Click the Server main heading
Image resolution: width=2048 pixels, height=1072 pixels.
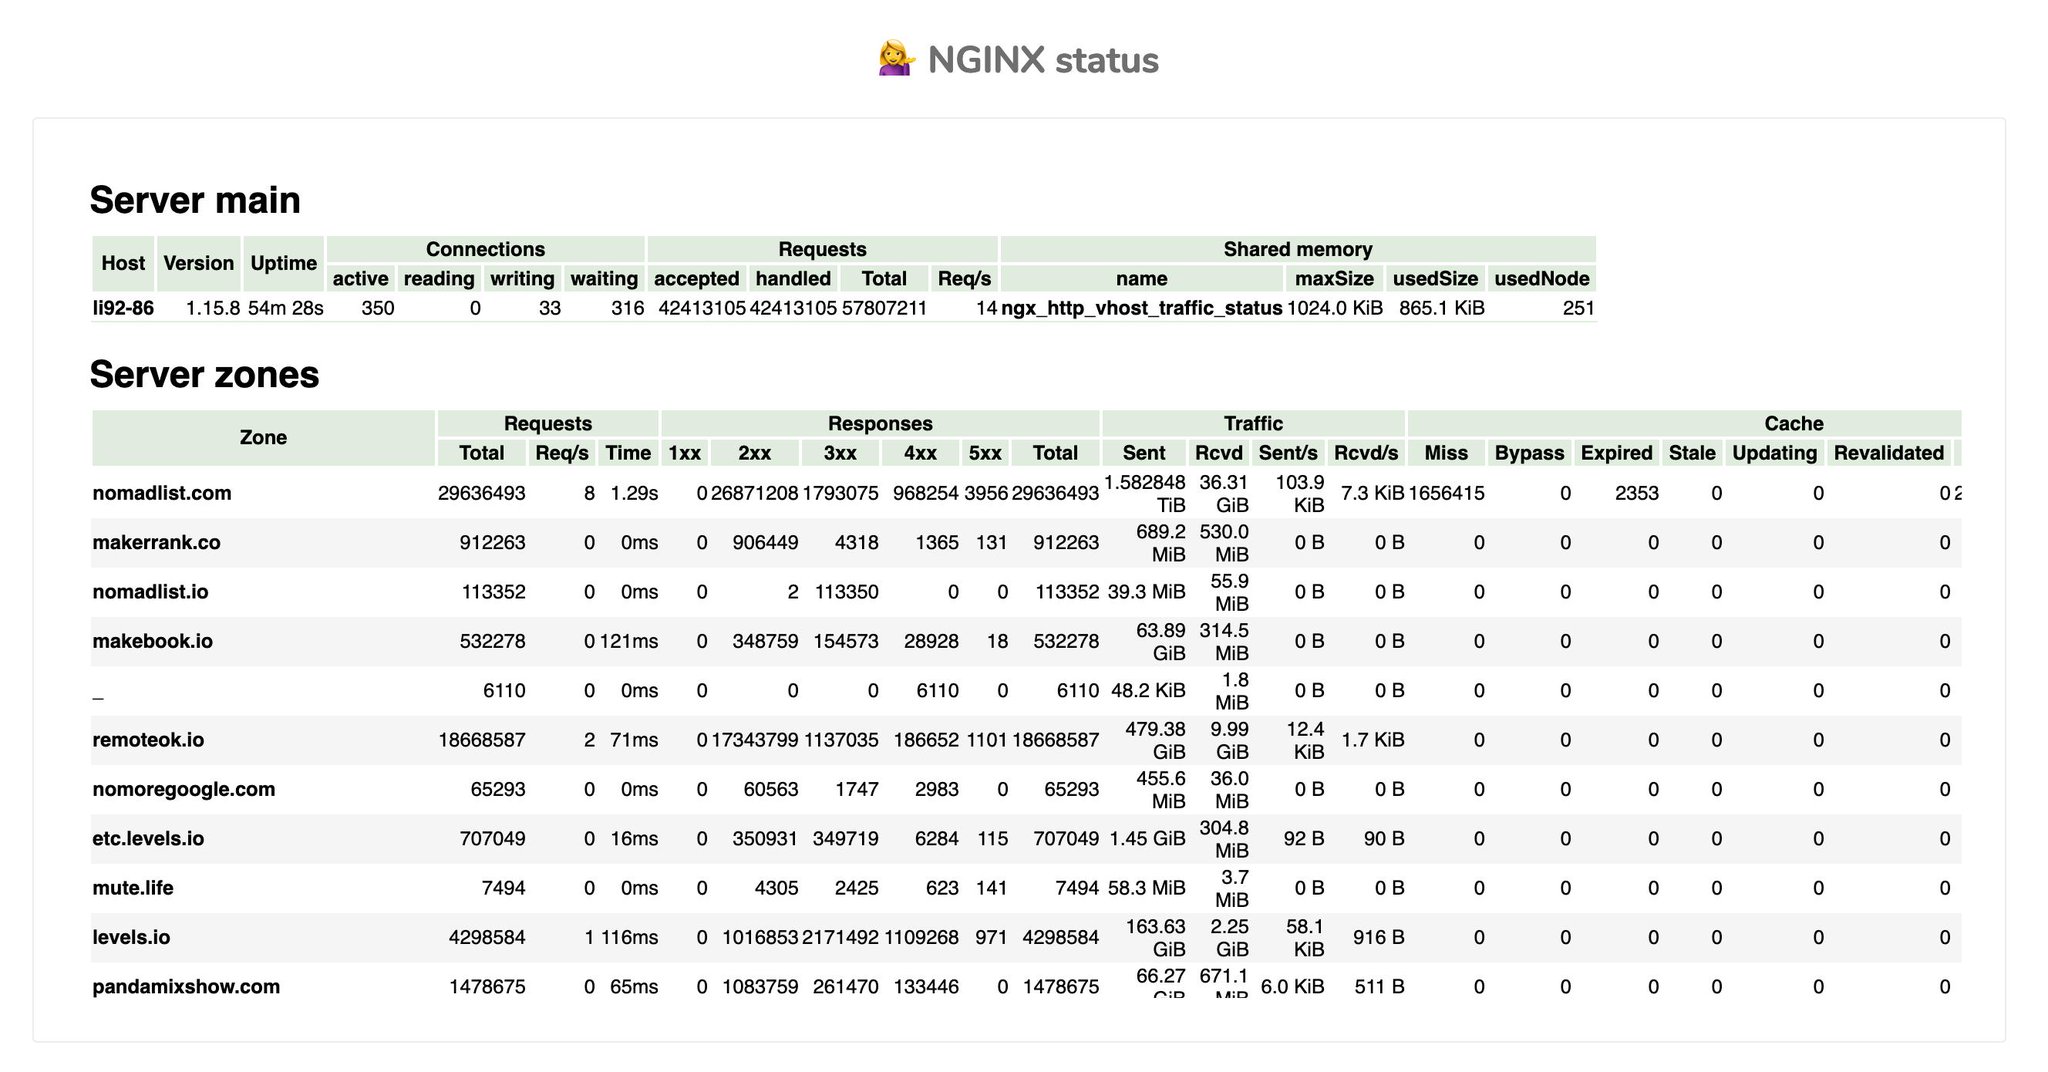[x=195, y=200]
